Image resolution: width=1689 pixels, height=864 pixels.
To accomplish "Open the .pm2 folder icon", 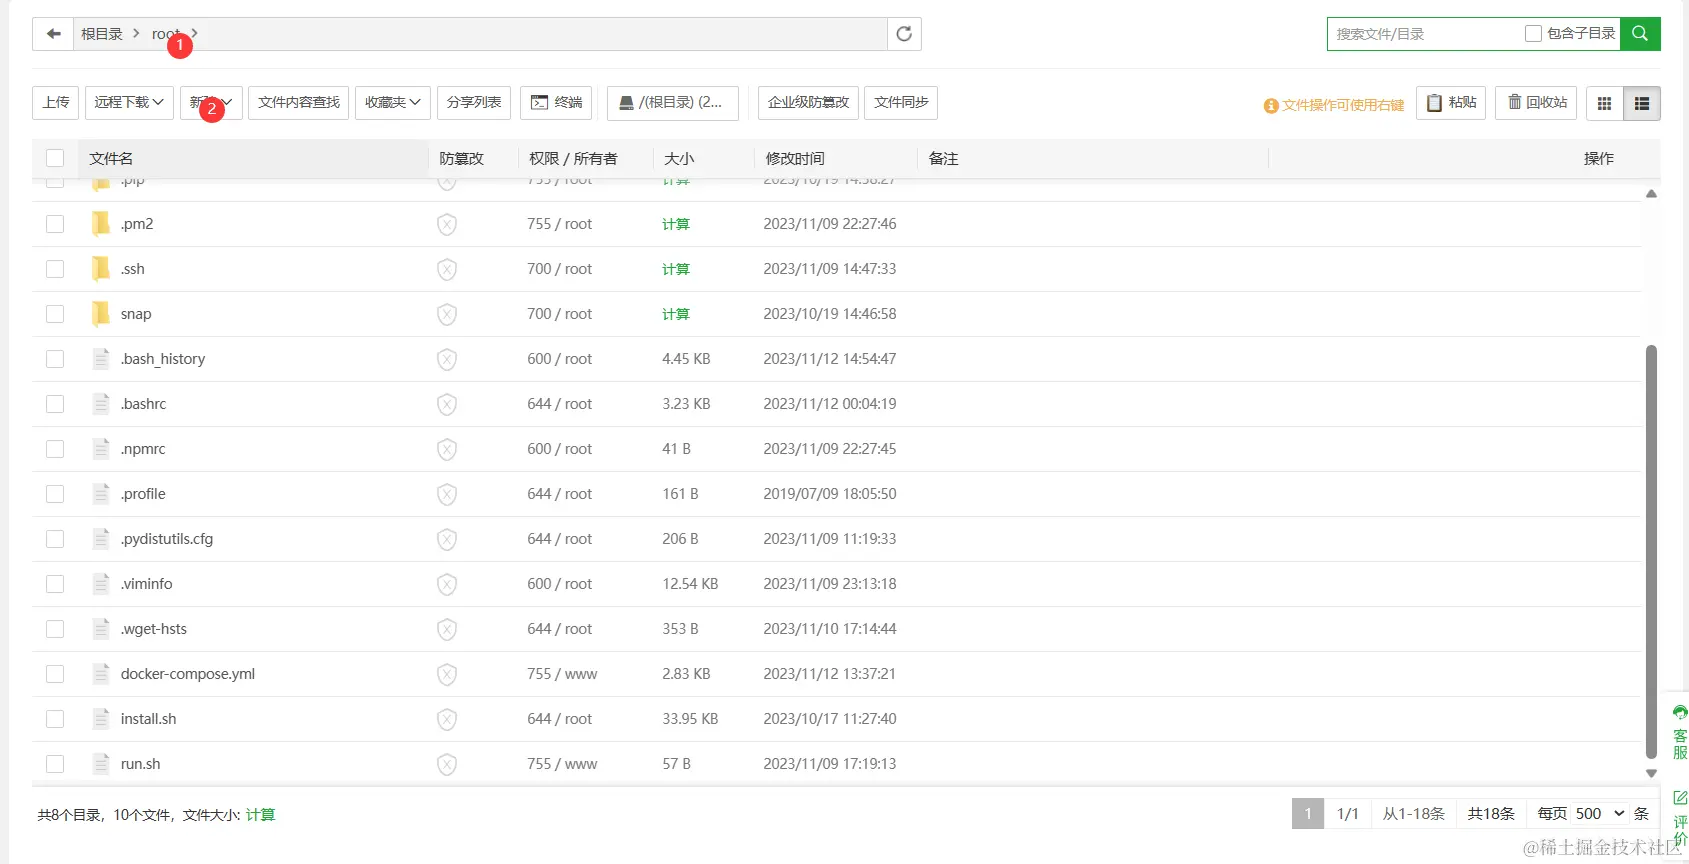I will click(x=100, y=224).
